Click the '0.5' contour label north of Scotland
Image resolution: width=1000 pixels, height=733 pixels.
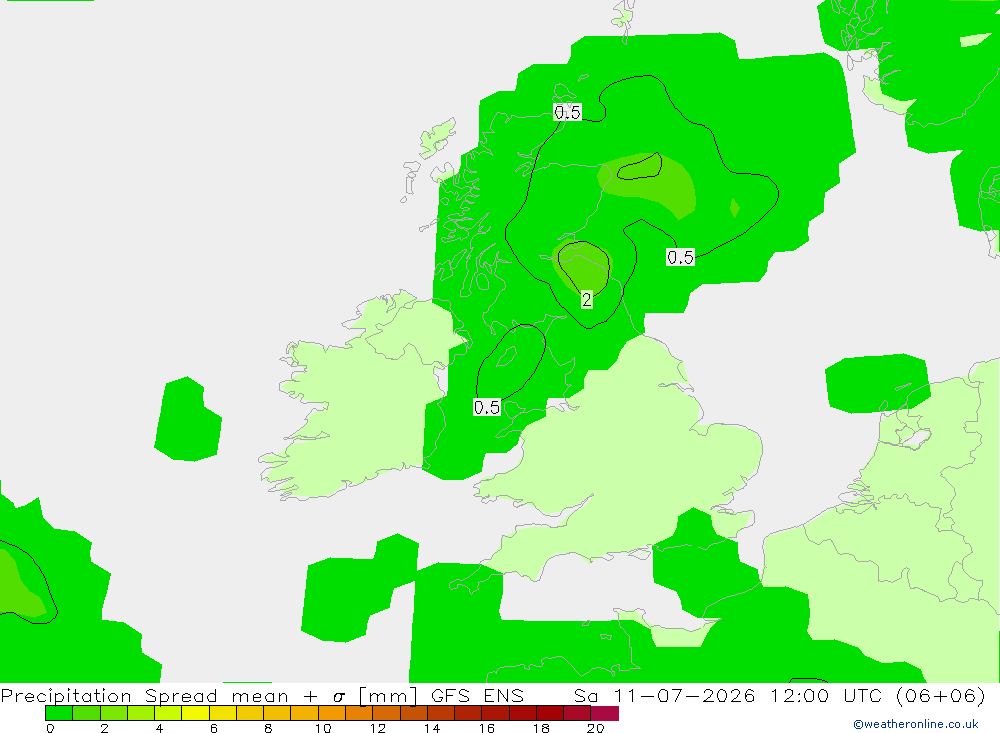tap(567, 112)
